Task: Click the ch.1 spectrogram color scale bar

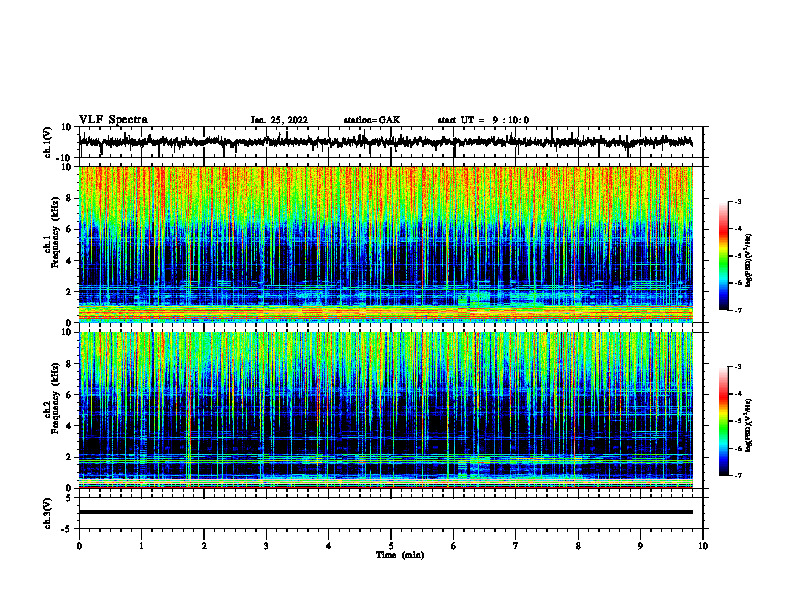Action: (724, 256)
